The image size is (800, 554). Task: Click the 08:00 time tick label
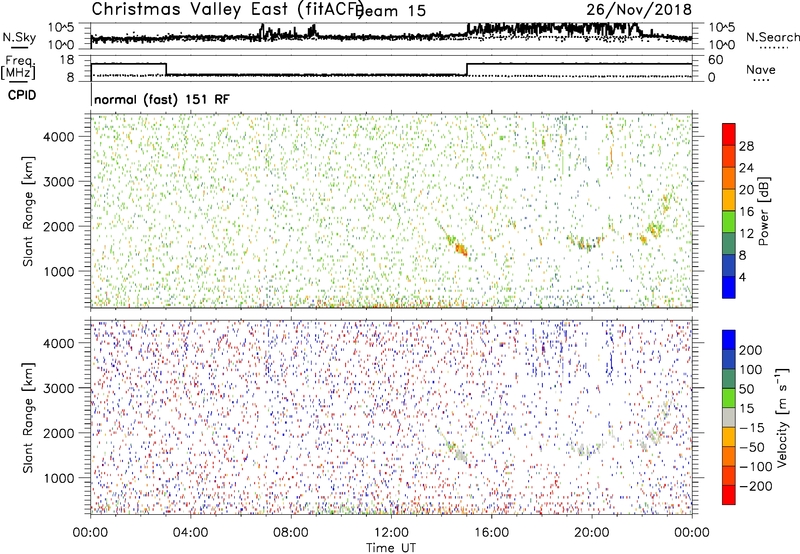coord(291,533)
